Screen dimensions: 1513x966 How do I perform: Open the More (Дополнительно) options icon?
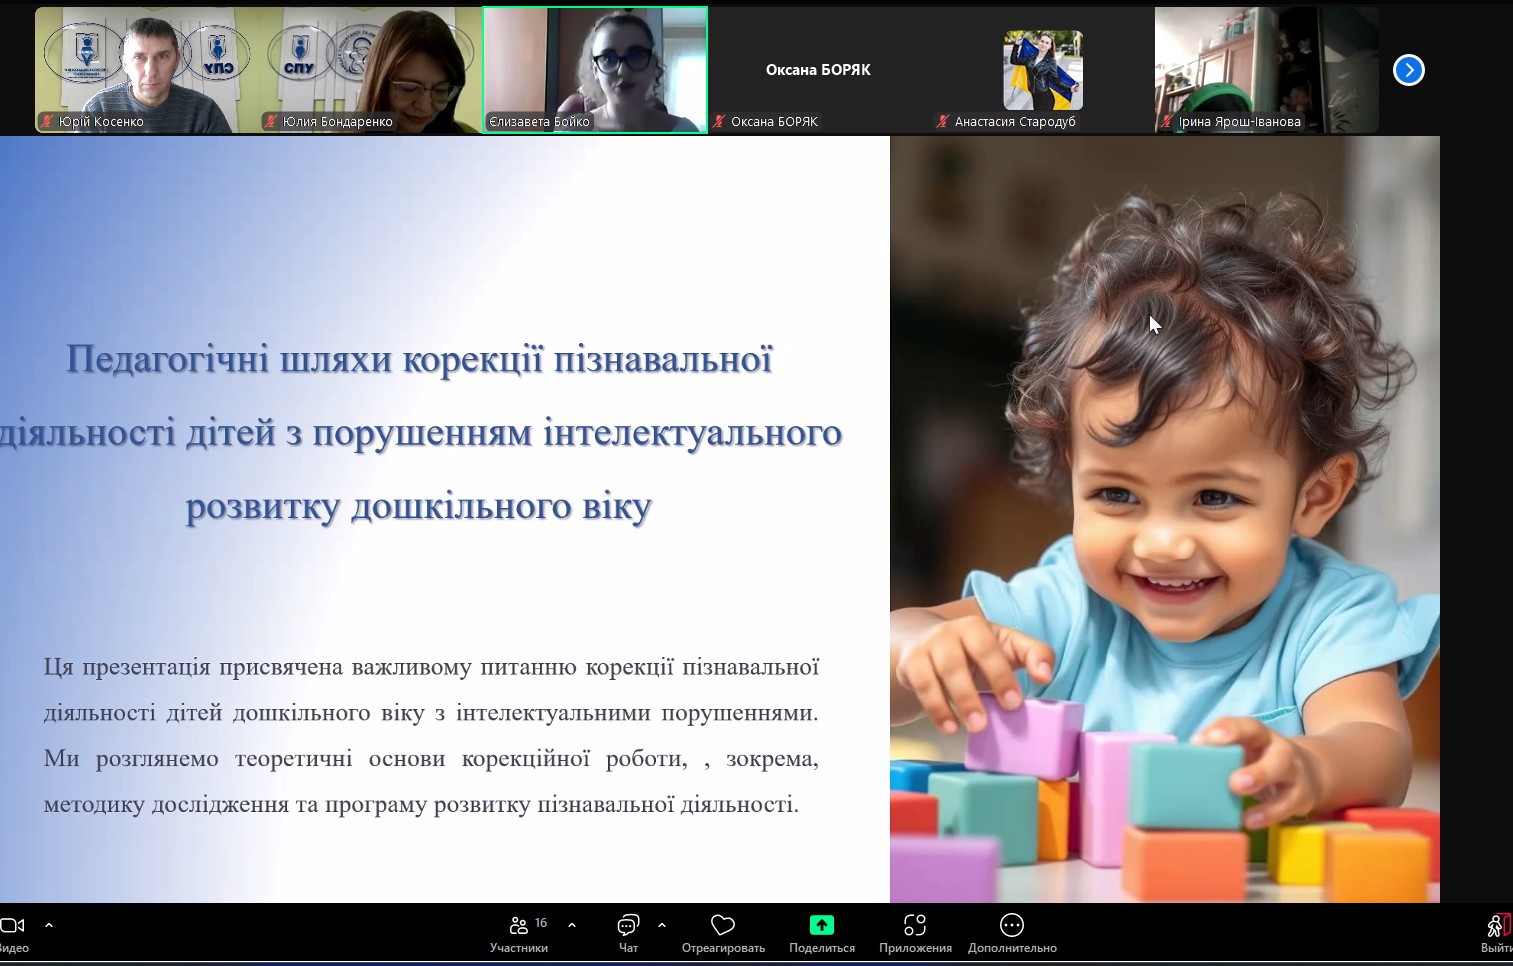pyautogui.click(x=1011, y=926)
